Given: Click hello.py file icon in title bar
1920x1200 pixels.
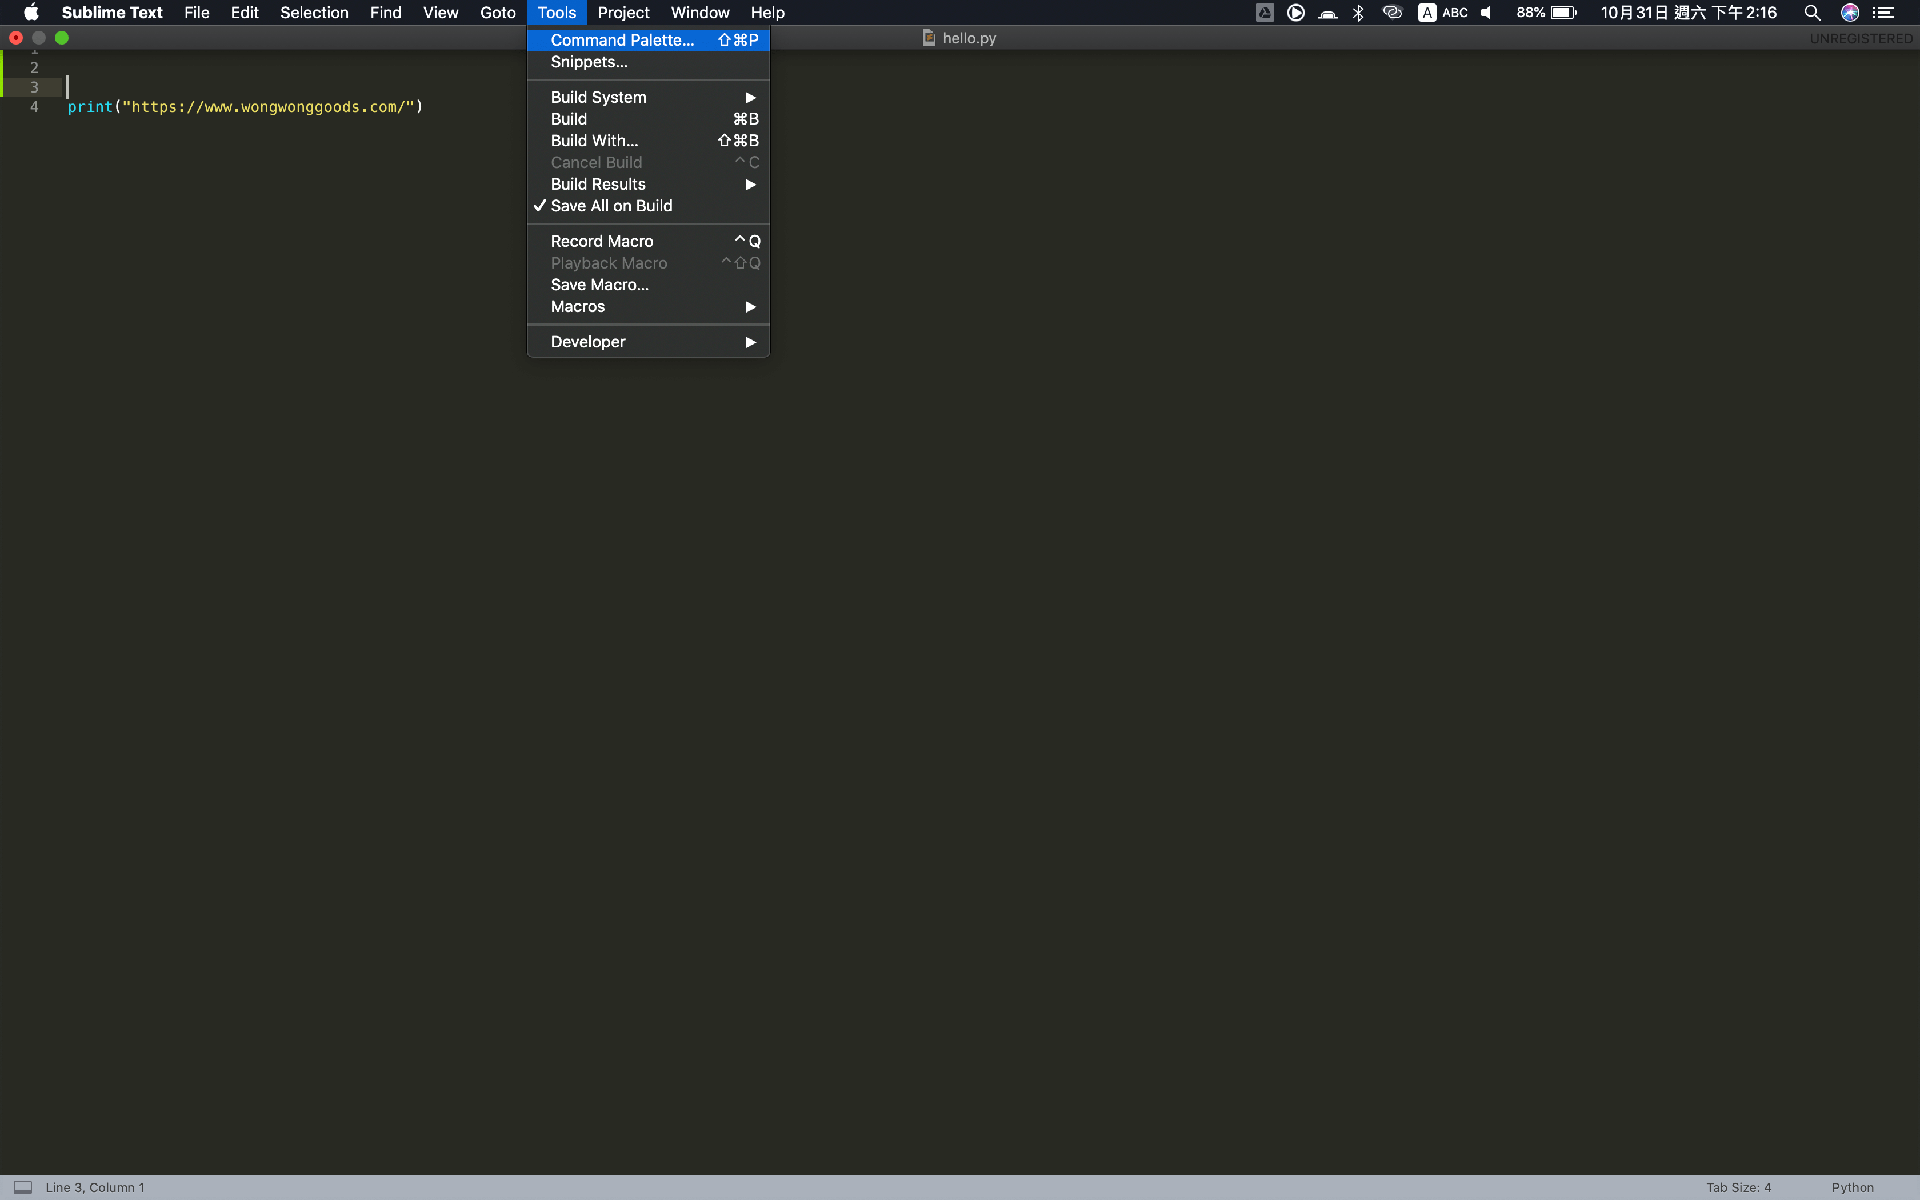Looking at the screenshot, I should [x=929, y=38].
